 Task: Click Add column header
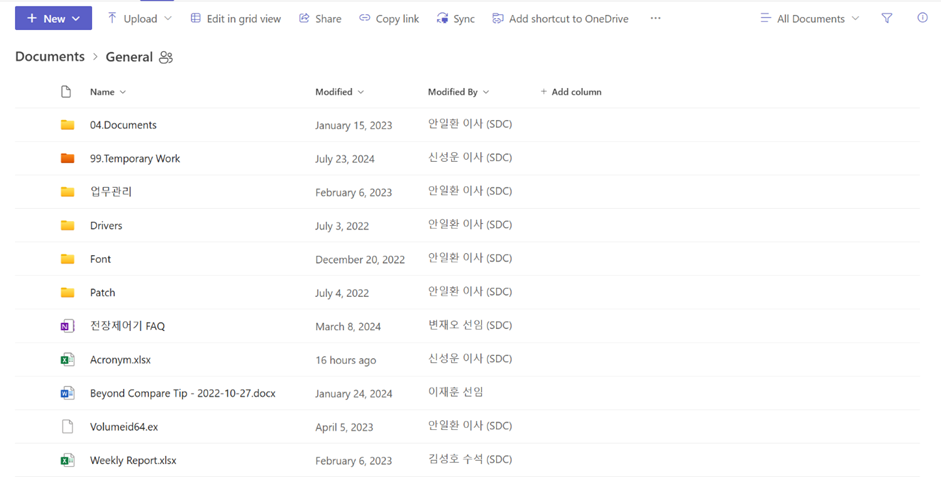[x=571, y=92]
